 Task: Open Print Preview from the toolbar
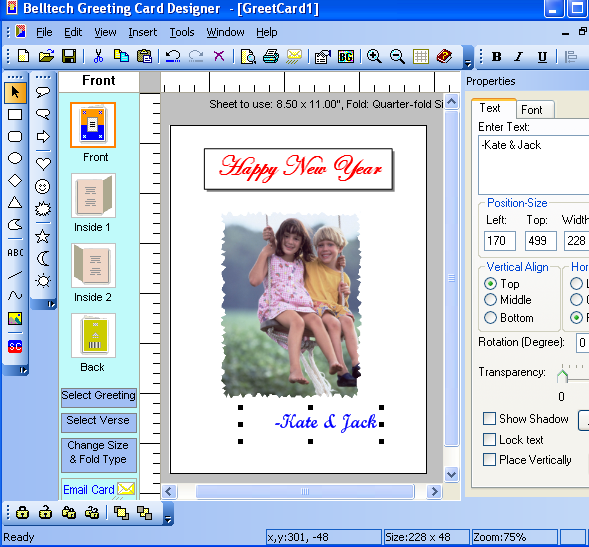(248, 56)
